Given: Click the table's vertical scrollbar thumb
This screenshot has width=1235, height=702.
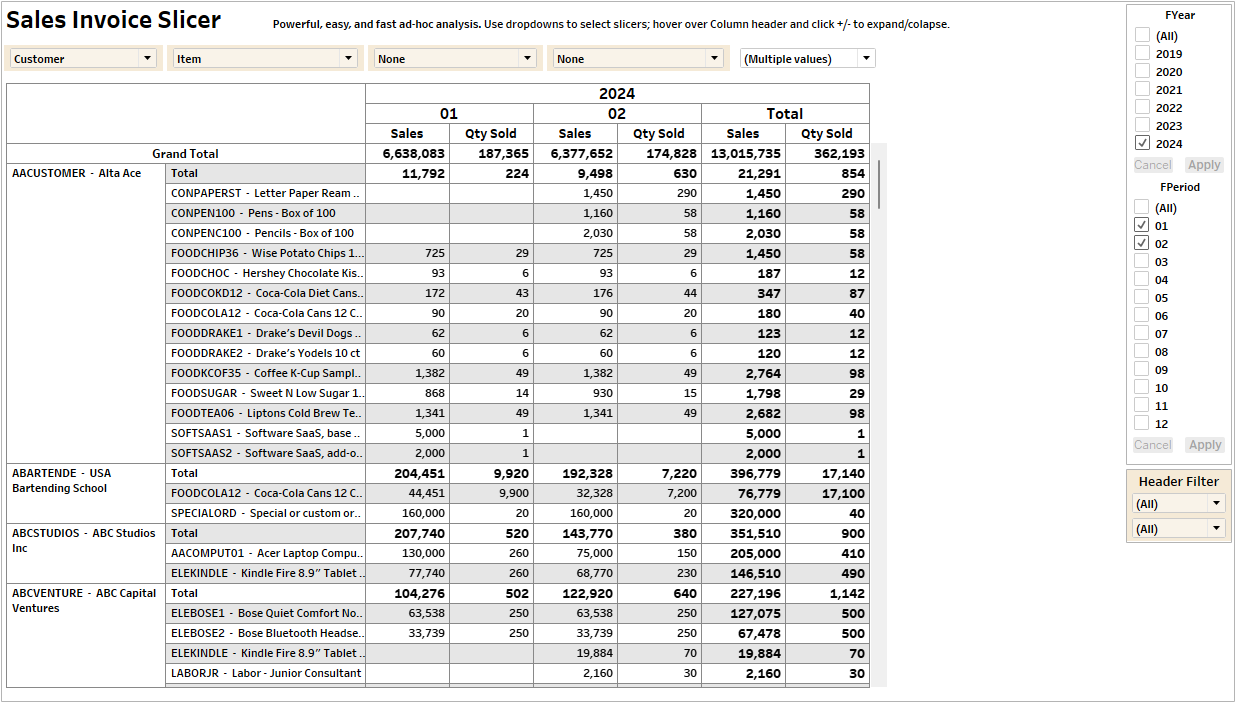Looking at the screenshot, I should 880,183.
